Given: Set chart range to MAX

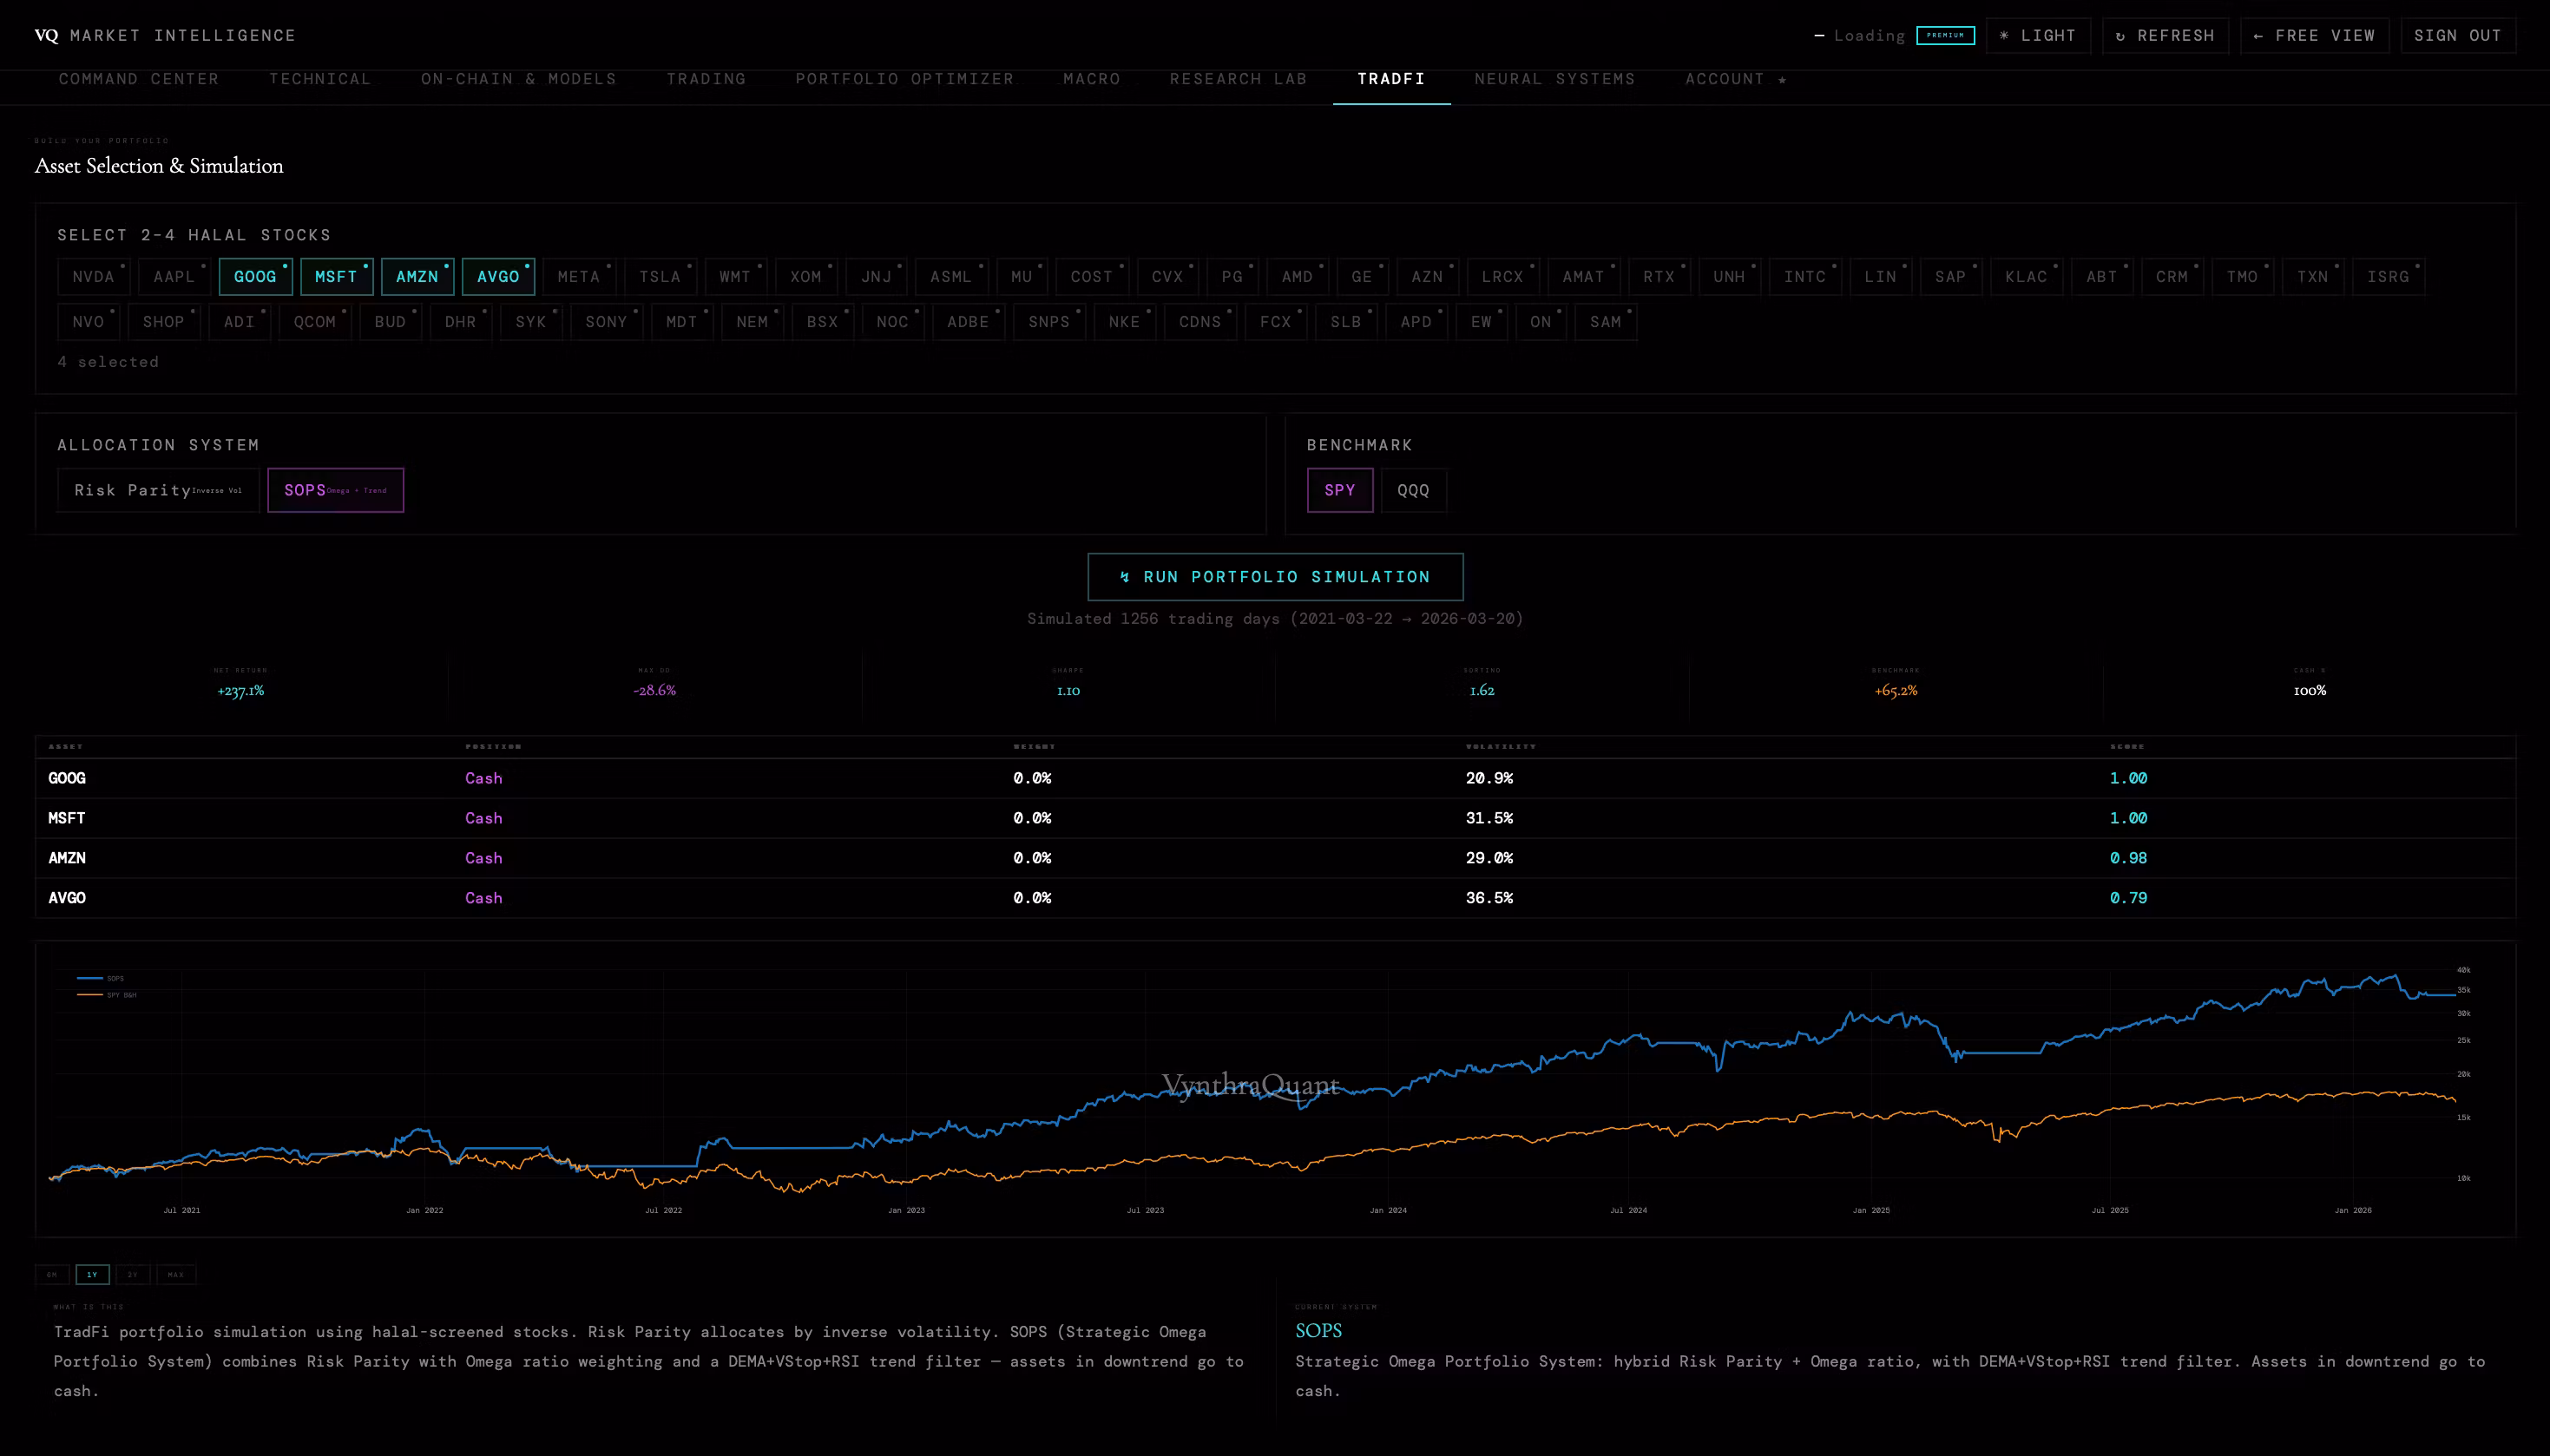Looking at the screenshot, I should 176,1275.
